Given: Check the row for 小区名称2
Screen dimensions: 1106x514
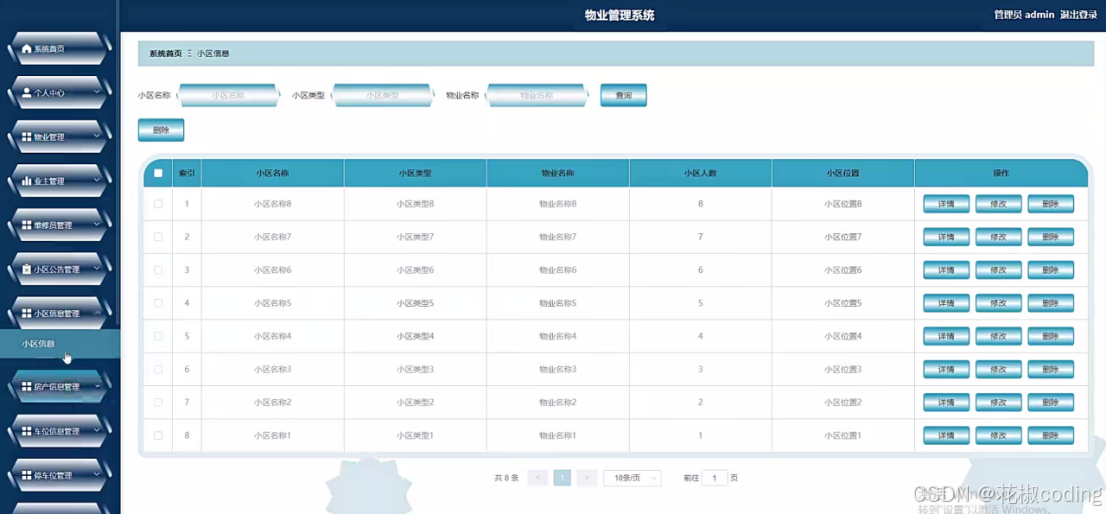Looking at the screenshot, I should coord(158,403).
